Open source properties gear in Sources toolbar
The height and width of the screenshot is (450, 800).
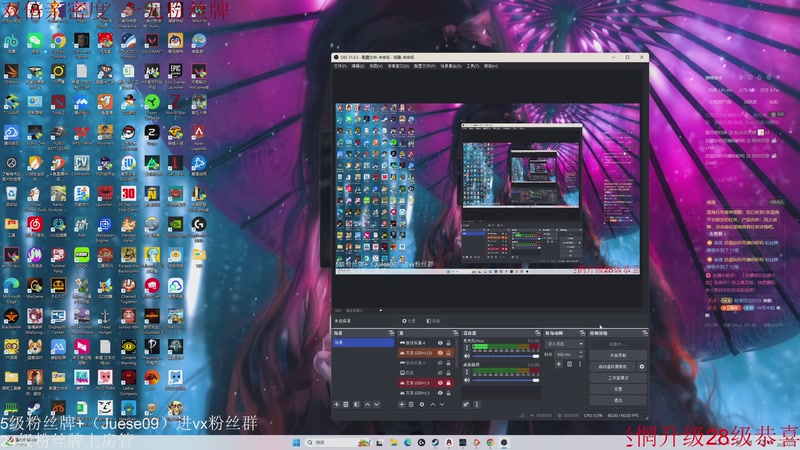(422, 405)
